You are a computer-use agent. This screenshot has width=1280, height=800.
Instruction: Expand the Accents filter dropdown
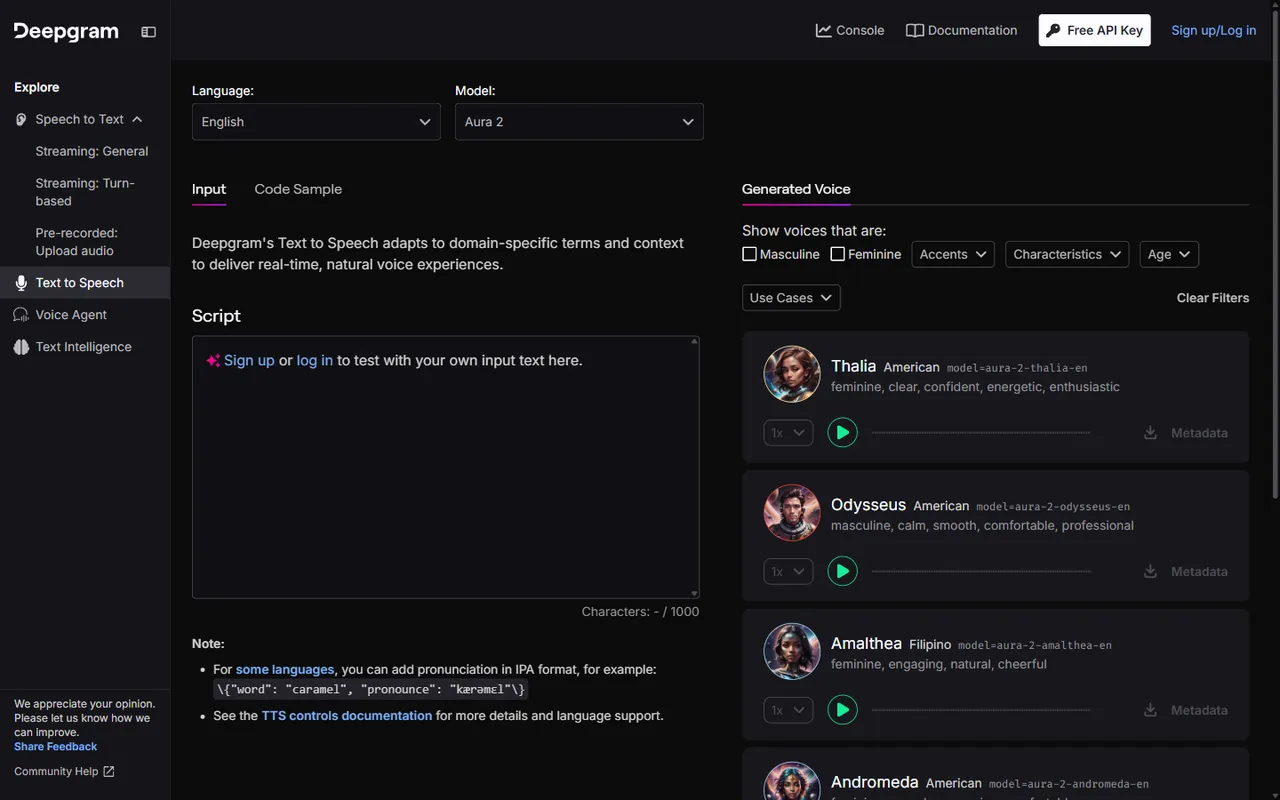tap(953, 254)
